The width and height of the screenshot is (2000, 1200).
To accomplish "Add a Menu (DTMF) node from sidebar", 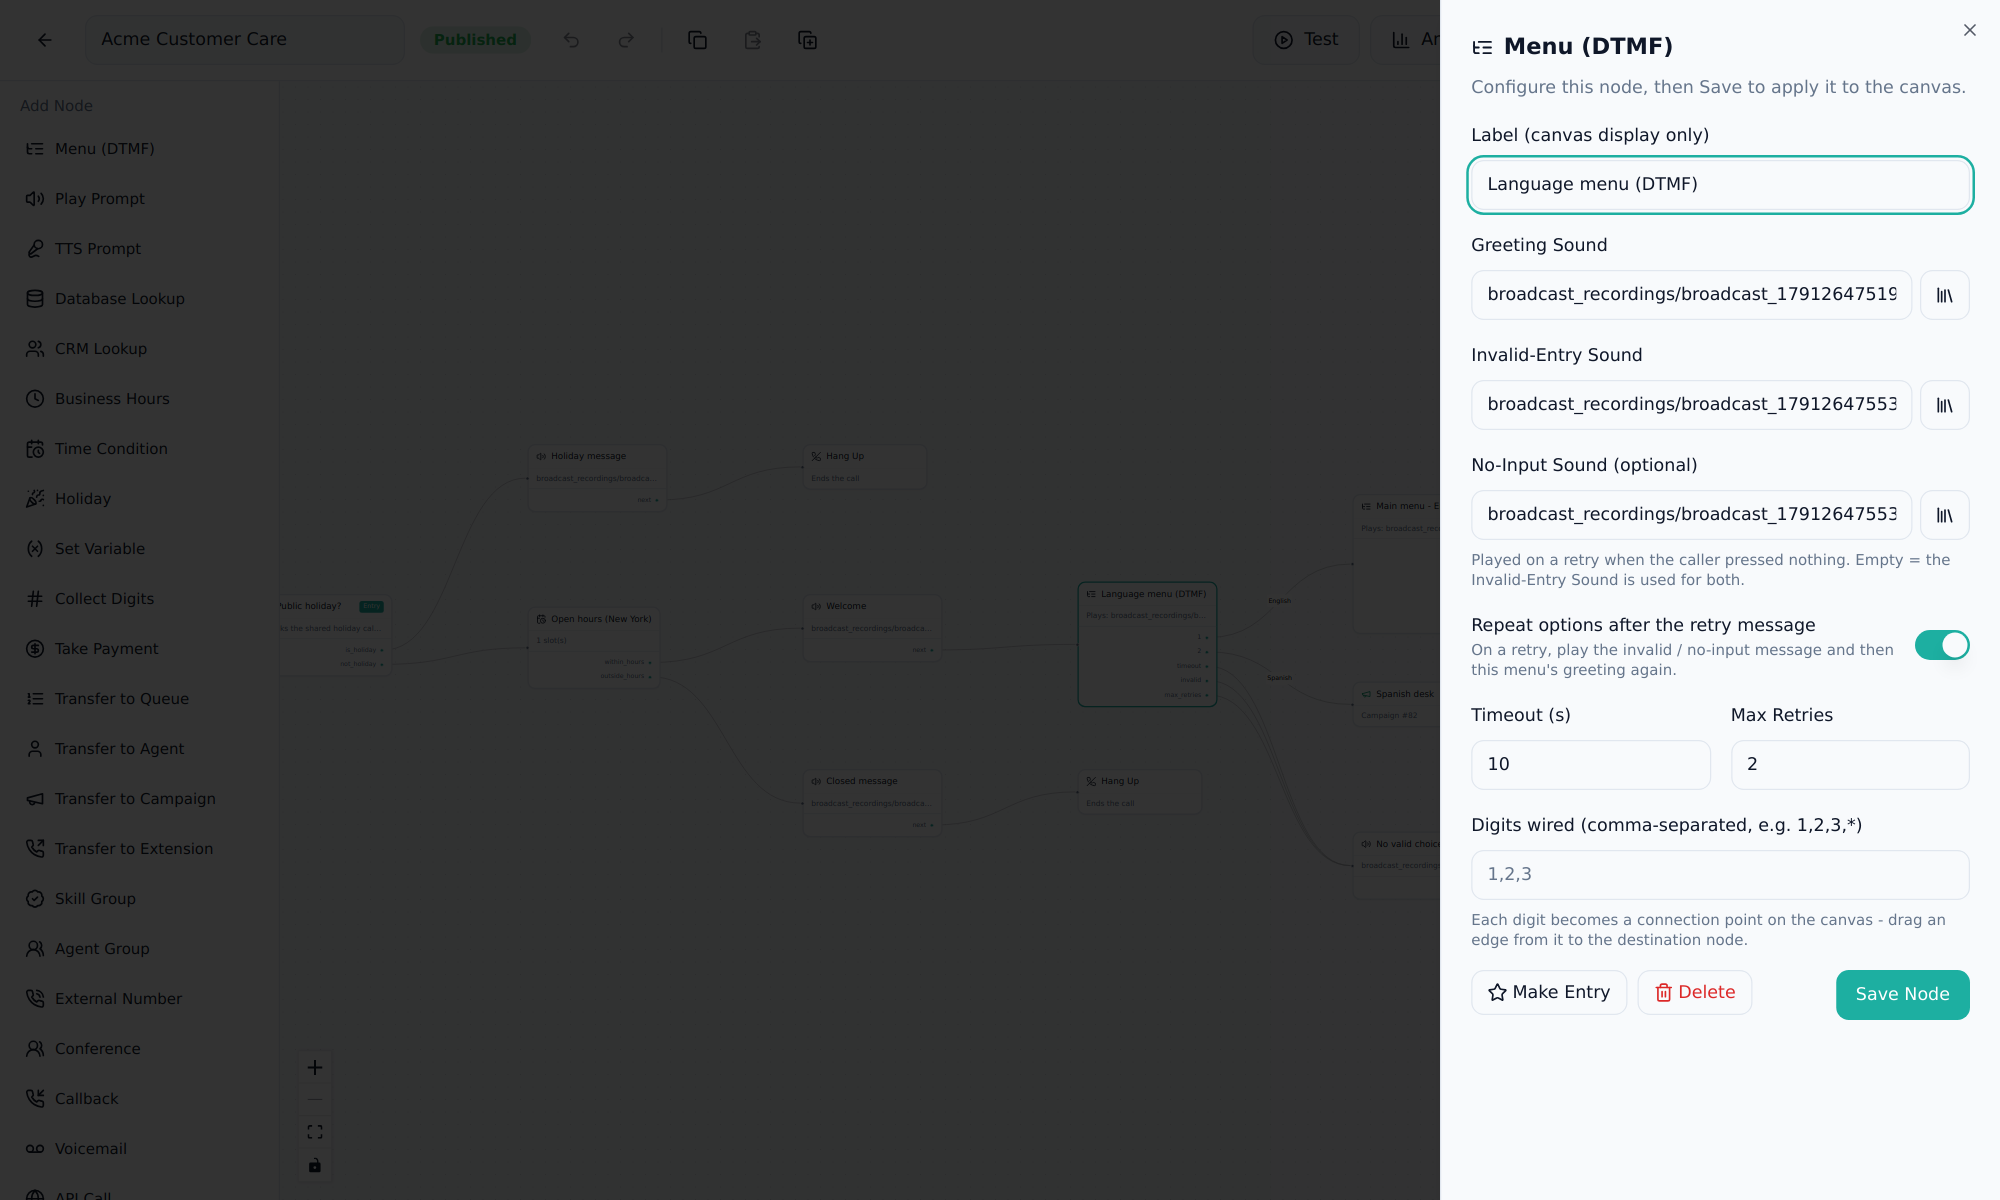I will [x=140, y=149].
